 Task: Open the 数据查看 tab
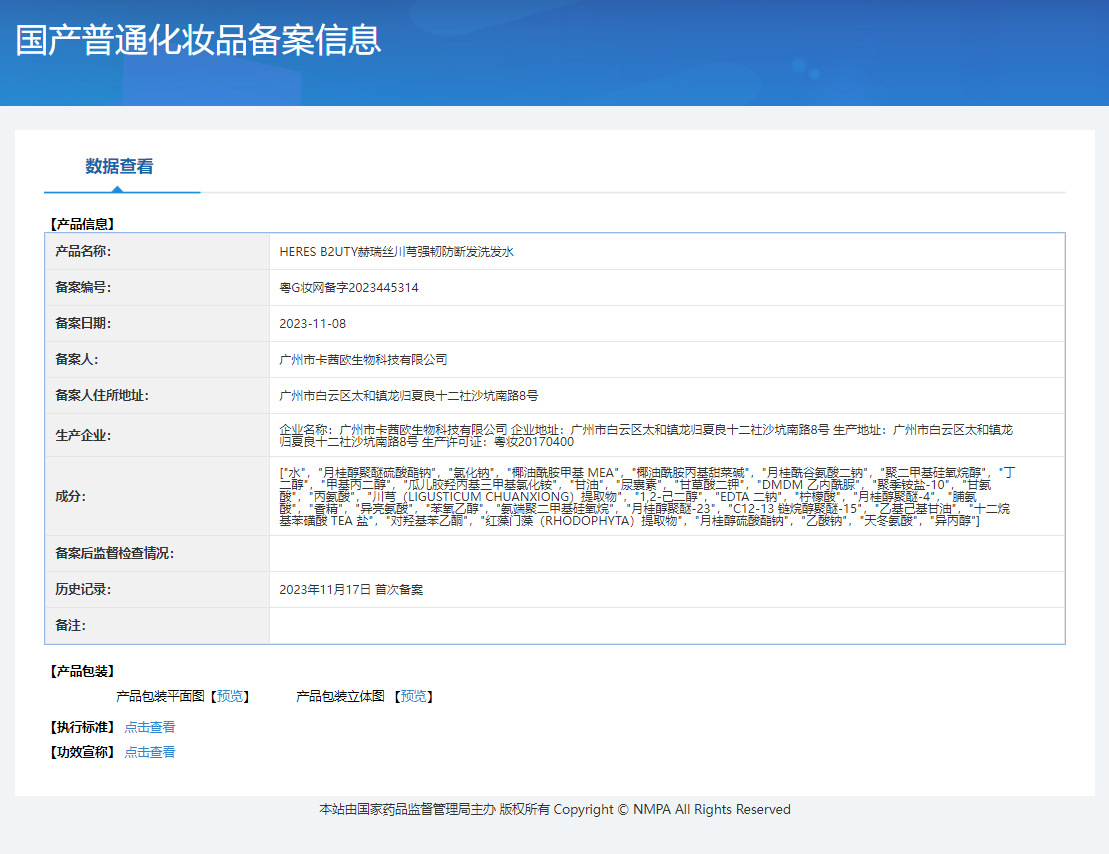119,167
